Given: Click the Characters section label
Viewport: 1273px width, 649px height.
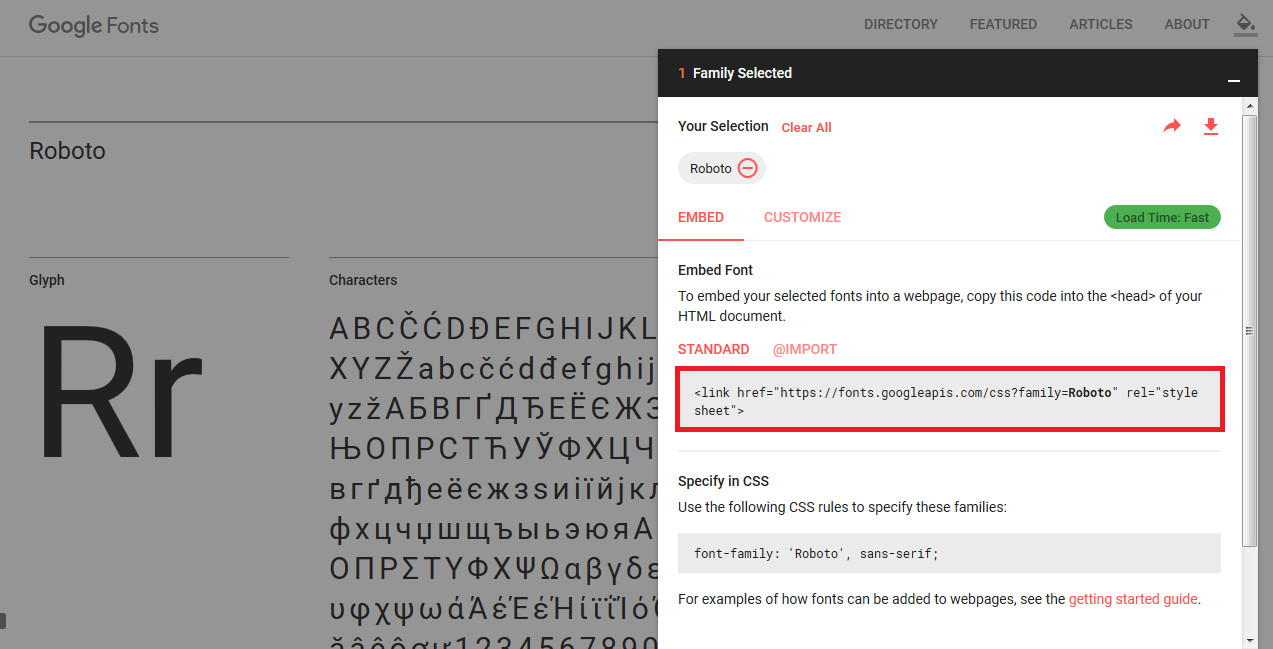Looking at the screenshot, I should 363,280.
